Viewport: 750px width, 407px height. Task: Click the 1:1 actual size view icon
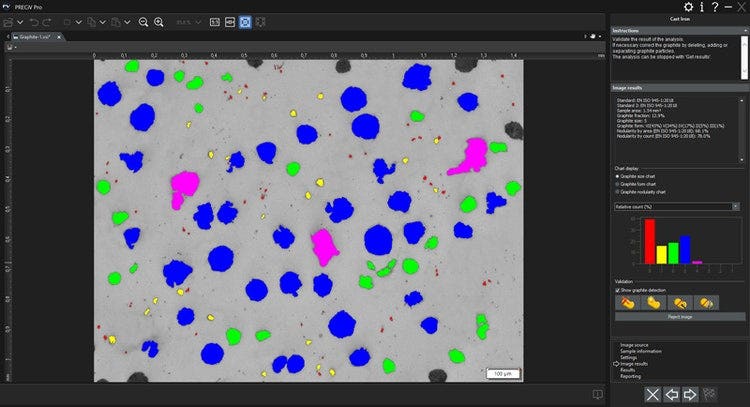click(216, 21)
